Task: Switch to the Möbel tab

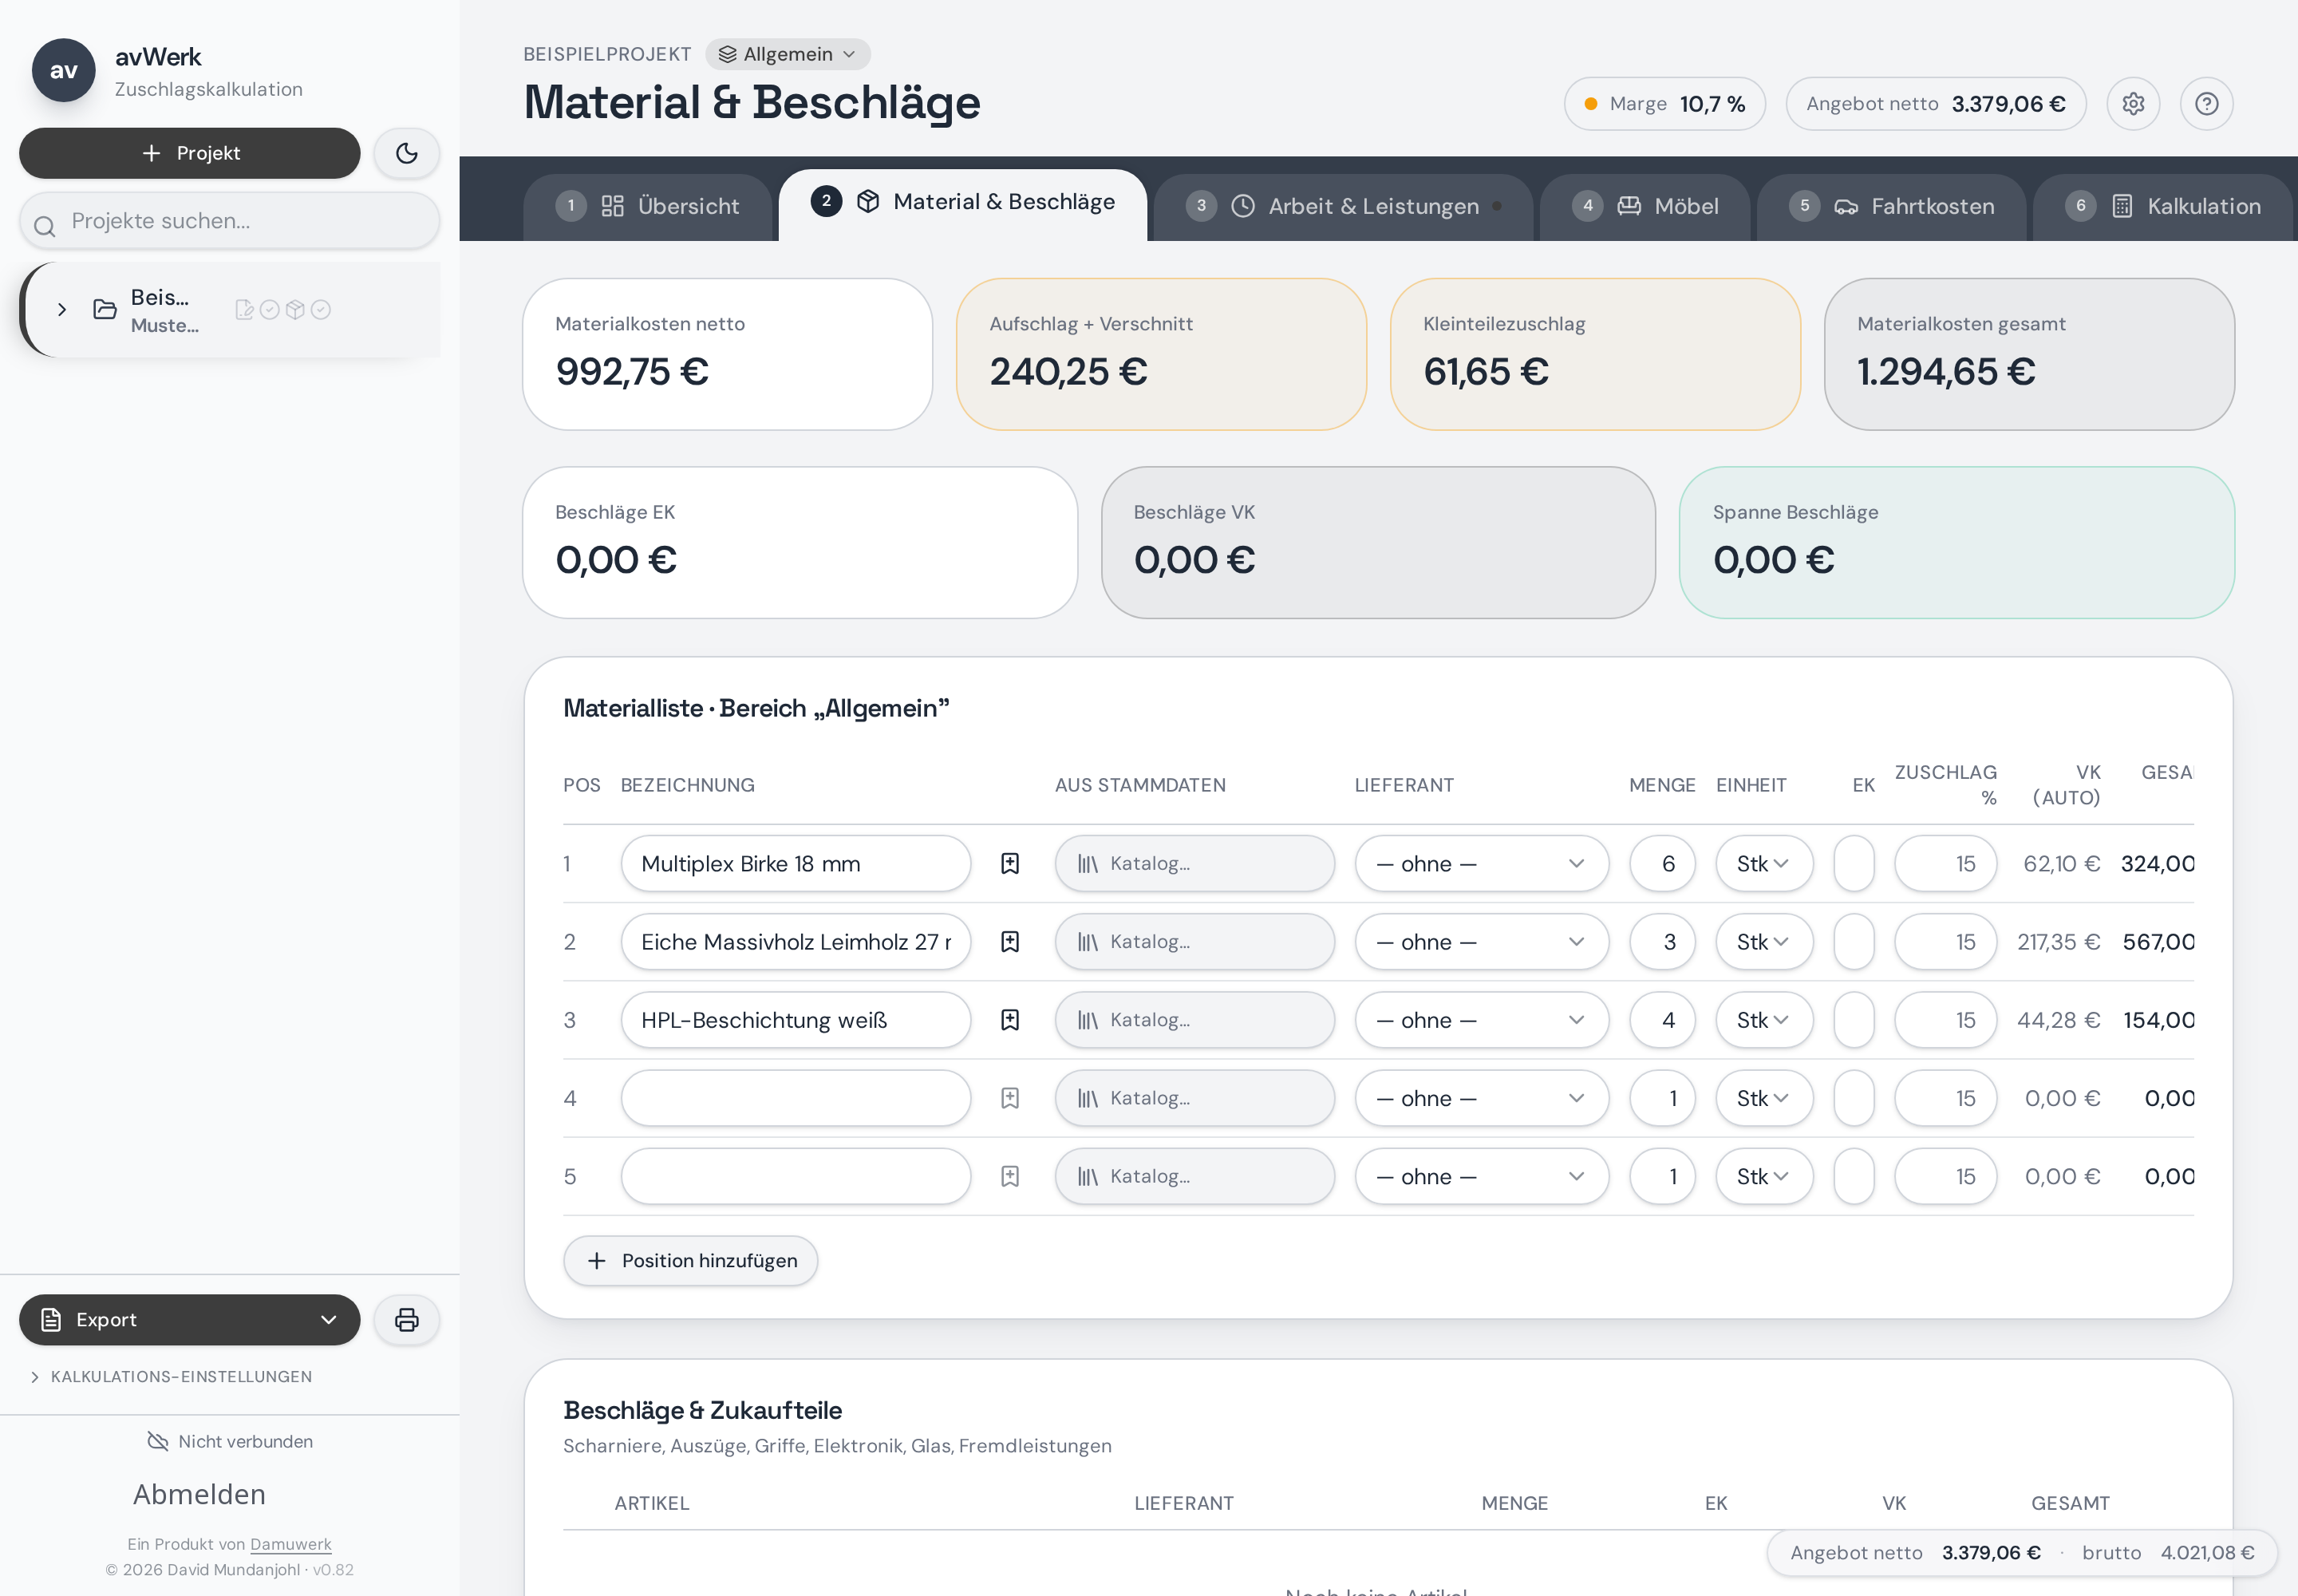Action: coord(1645,206)
